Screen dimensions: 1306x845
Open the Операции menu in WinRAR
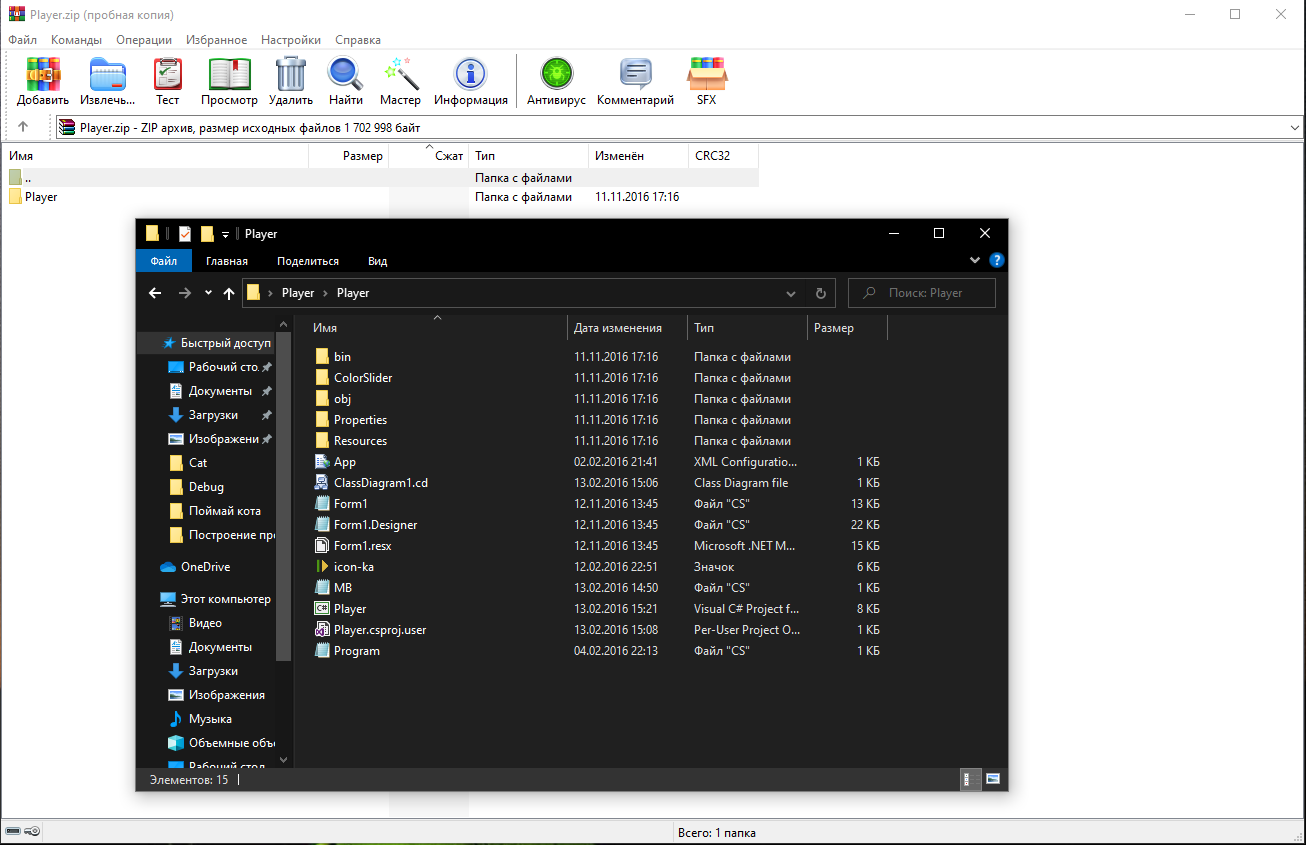144,40
